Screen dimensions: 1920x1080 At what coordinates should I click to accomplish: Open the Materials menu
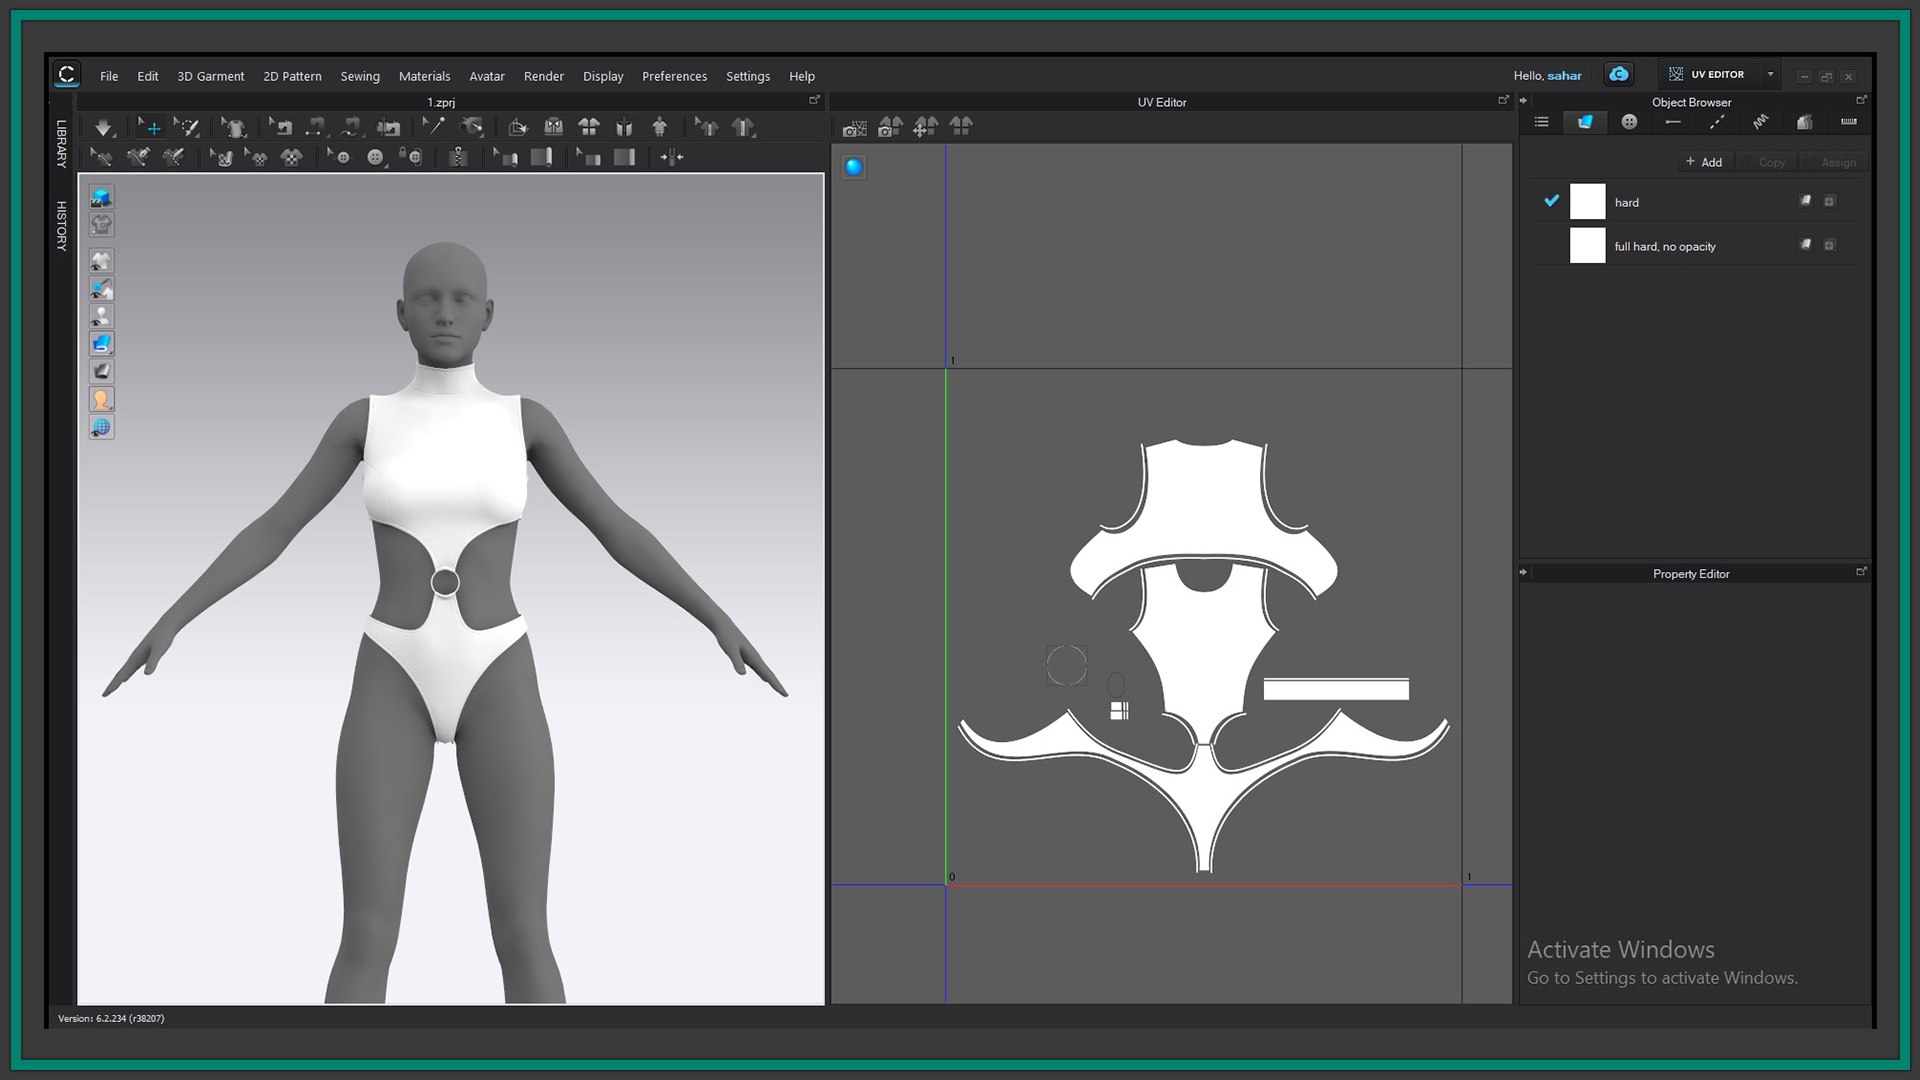[x=424, y=76]
